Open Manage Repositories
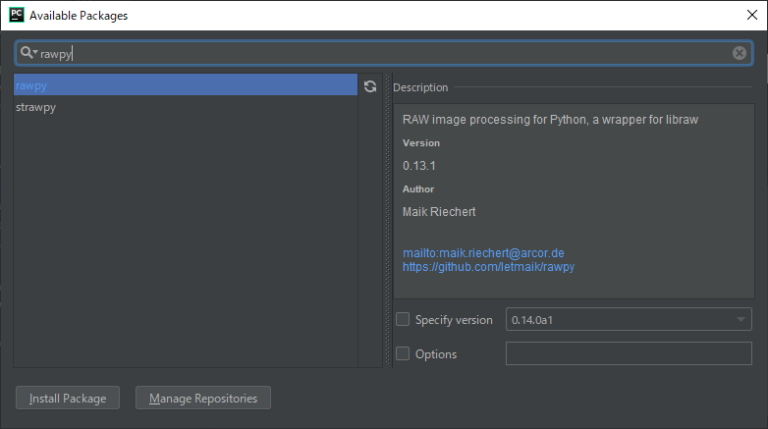This screenshot has width=768, height=429. (203, 398)
